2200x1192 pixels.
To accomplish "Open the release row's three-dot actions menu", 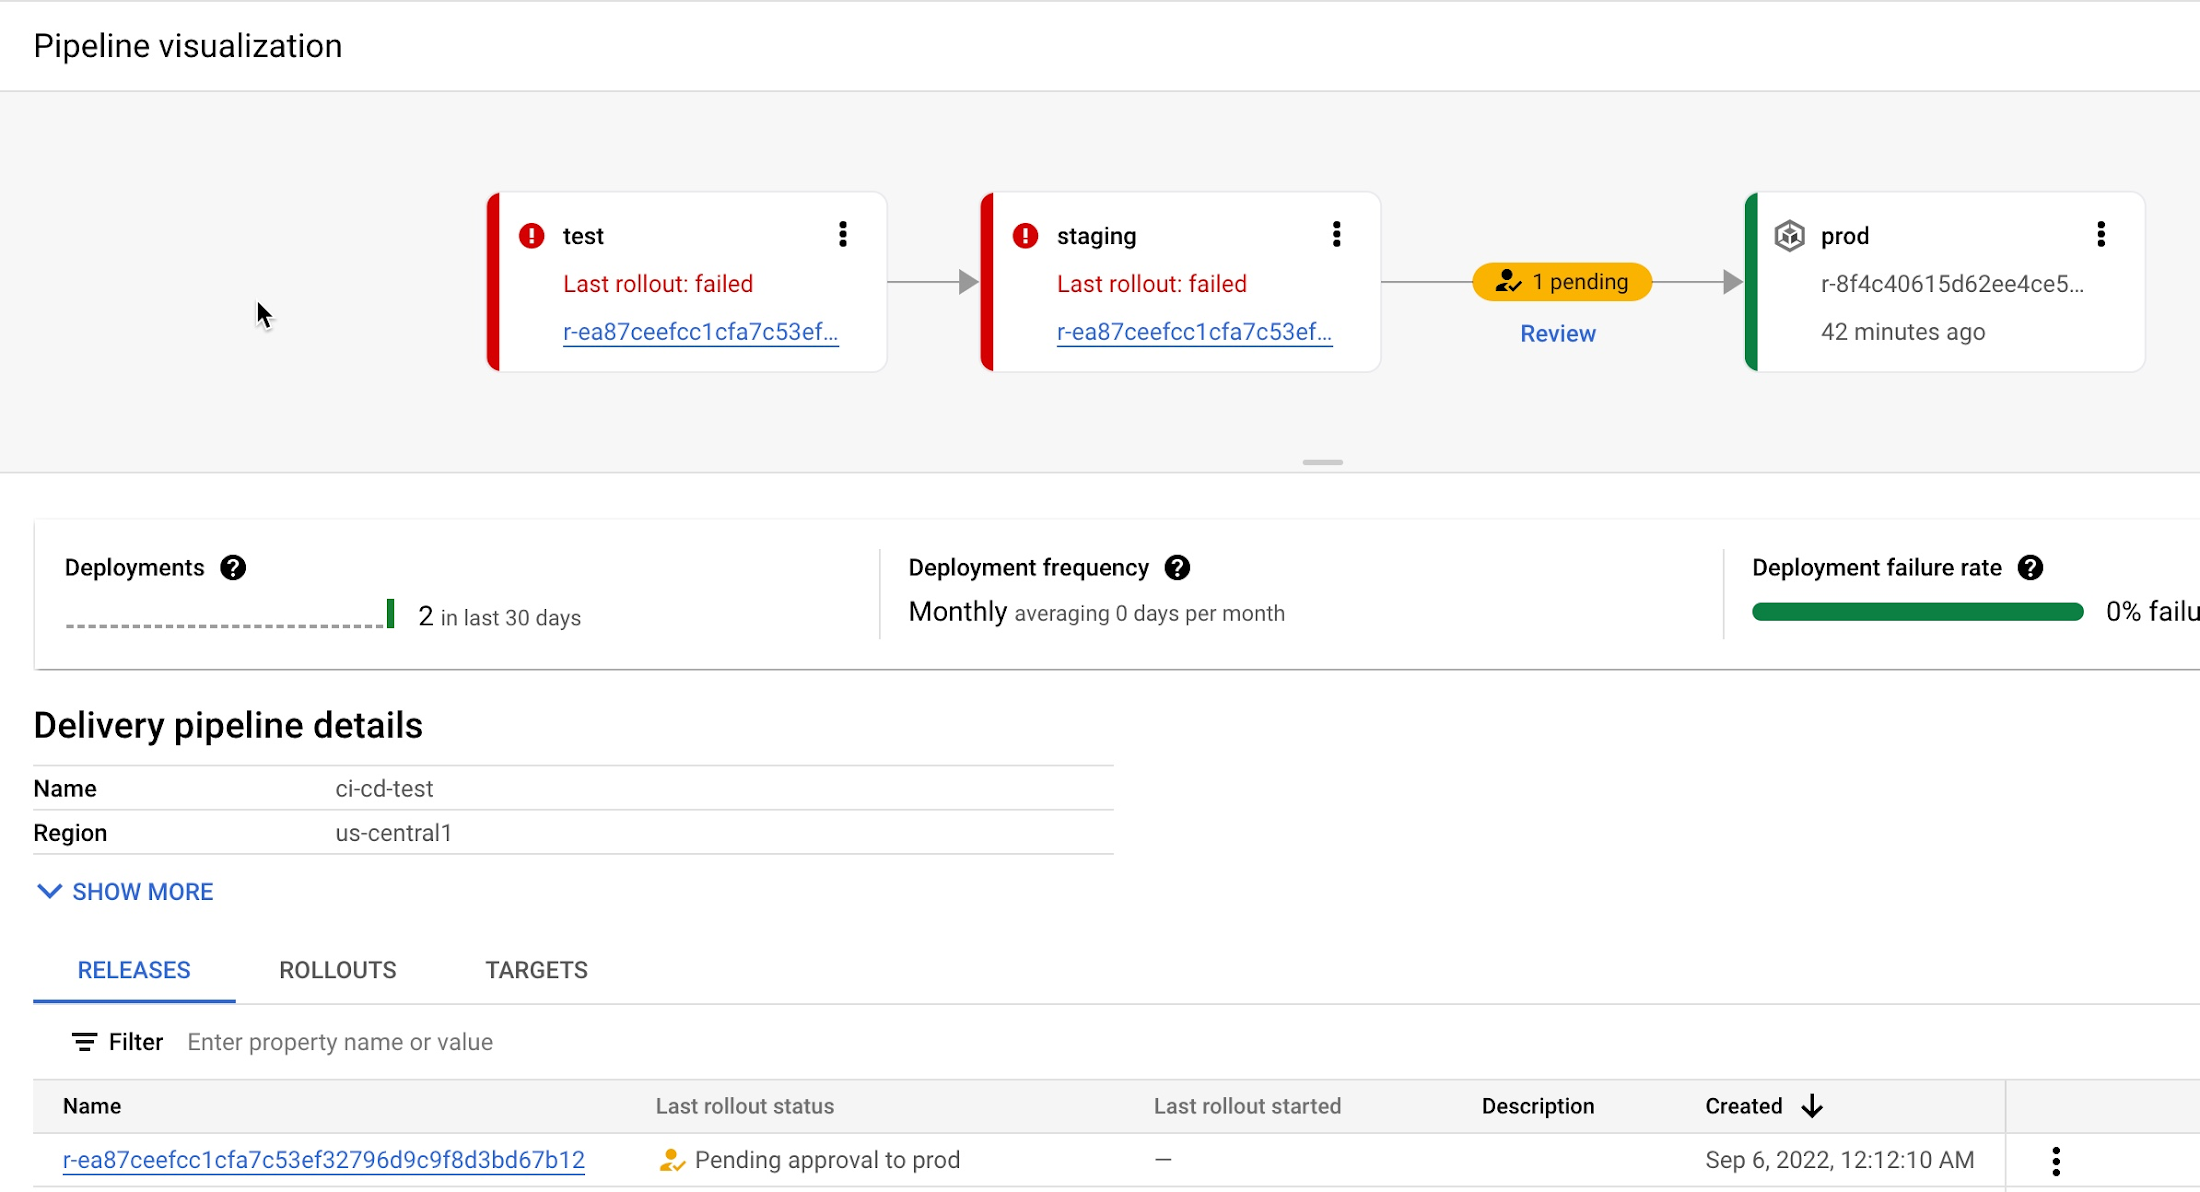I will coord(2056,1161).
